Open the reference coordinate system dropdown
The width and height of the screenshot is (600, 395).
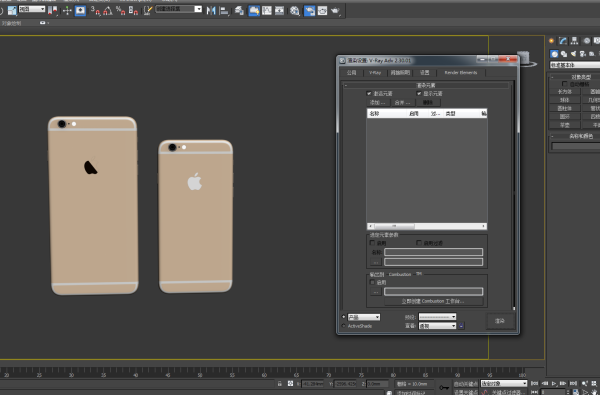(x=32, y=9)
